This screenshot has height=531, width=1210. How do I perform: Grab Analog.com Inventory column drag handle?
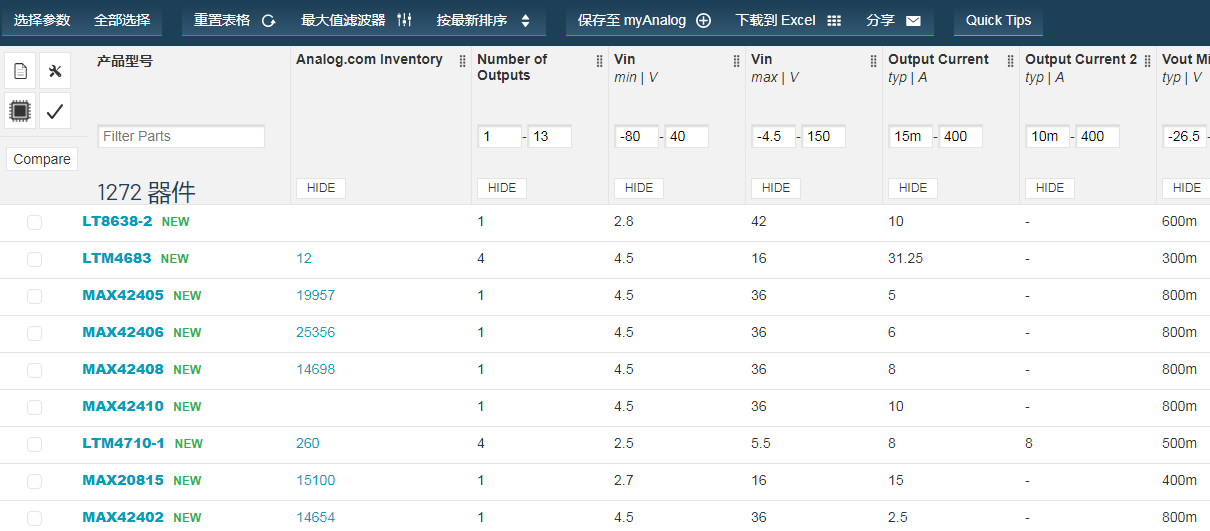tap(462, 60)
